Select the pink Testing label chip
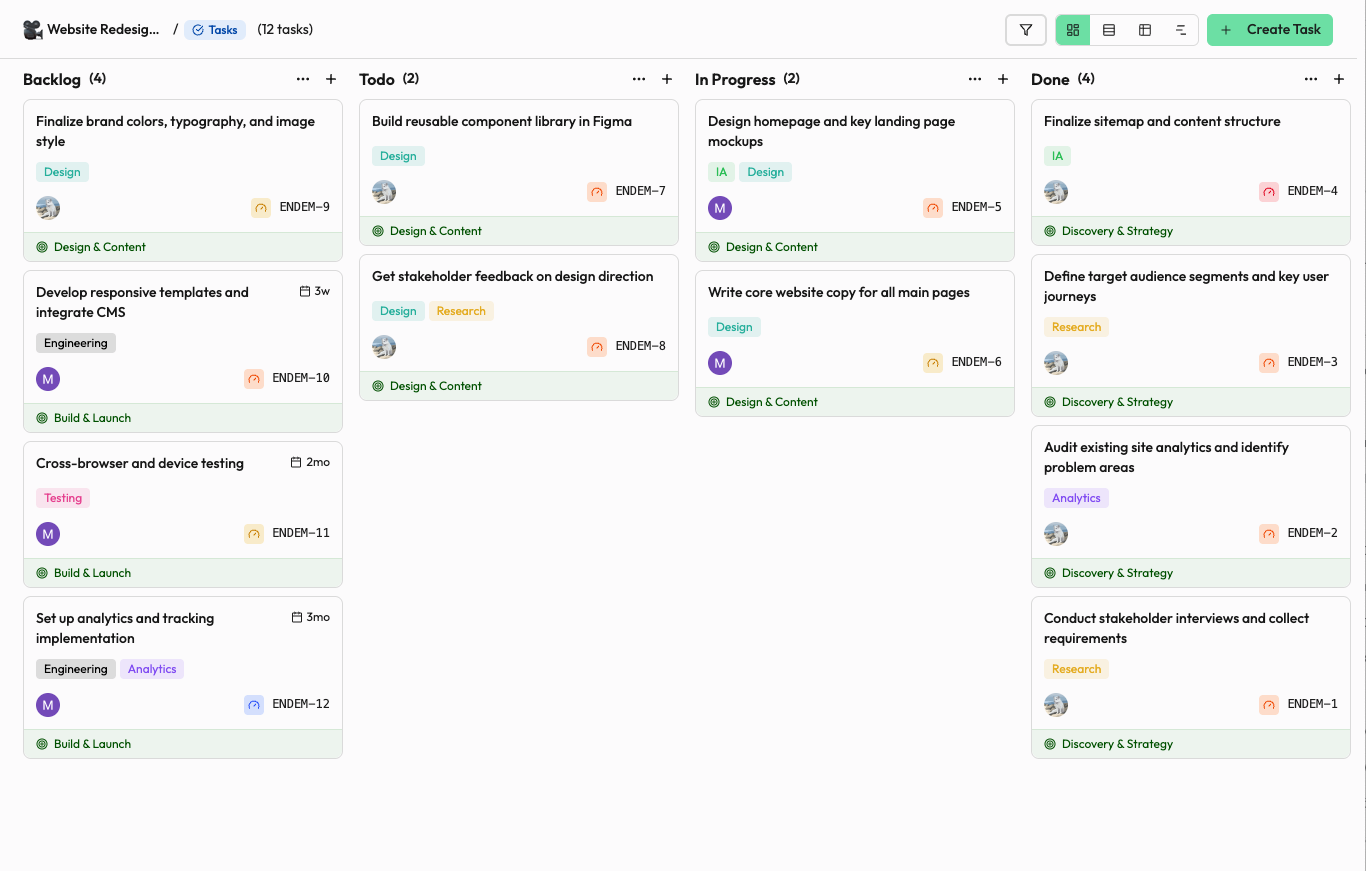This screenshot has height=871, width=1366. point(62,497)
